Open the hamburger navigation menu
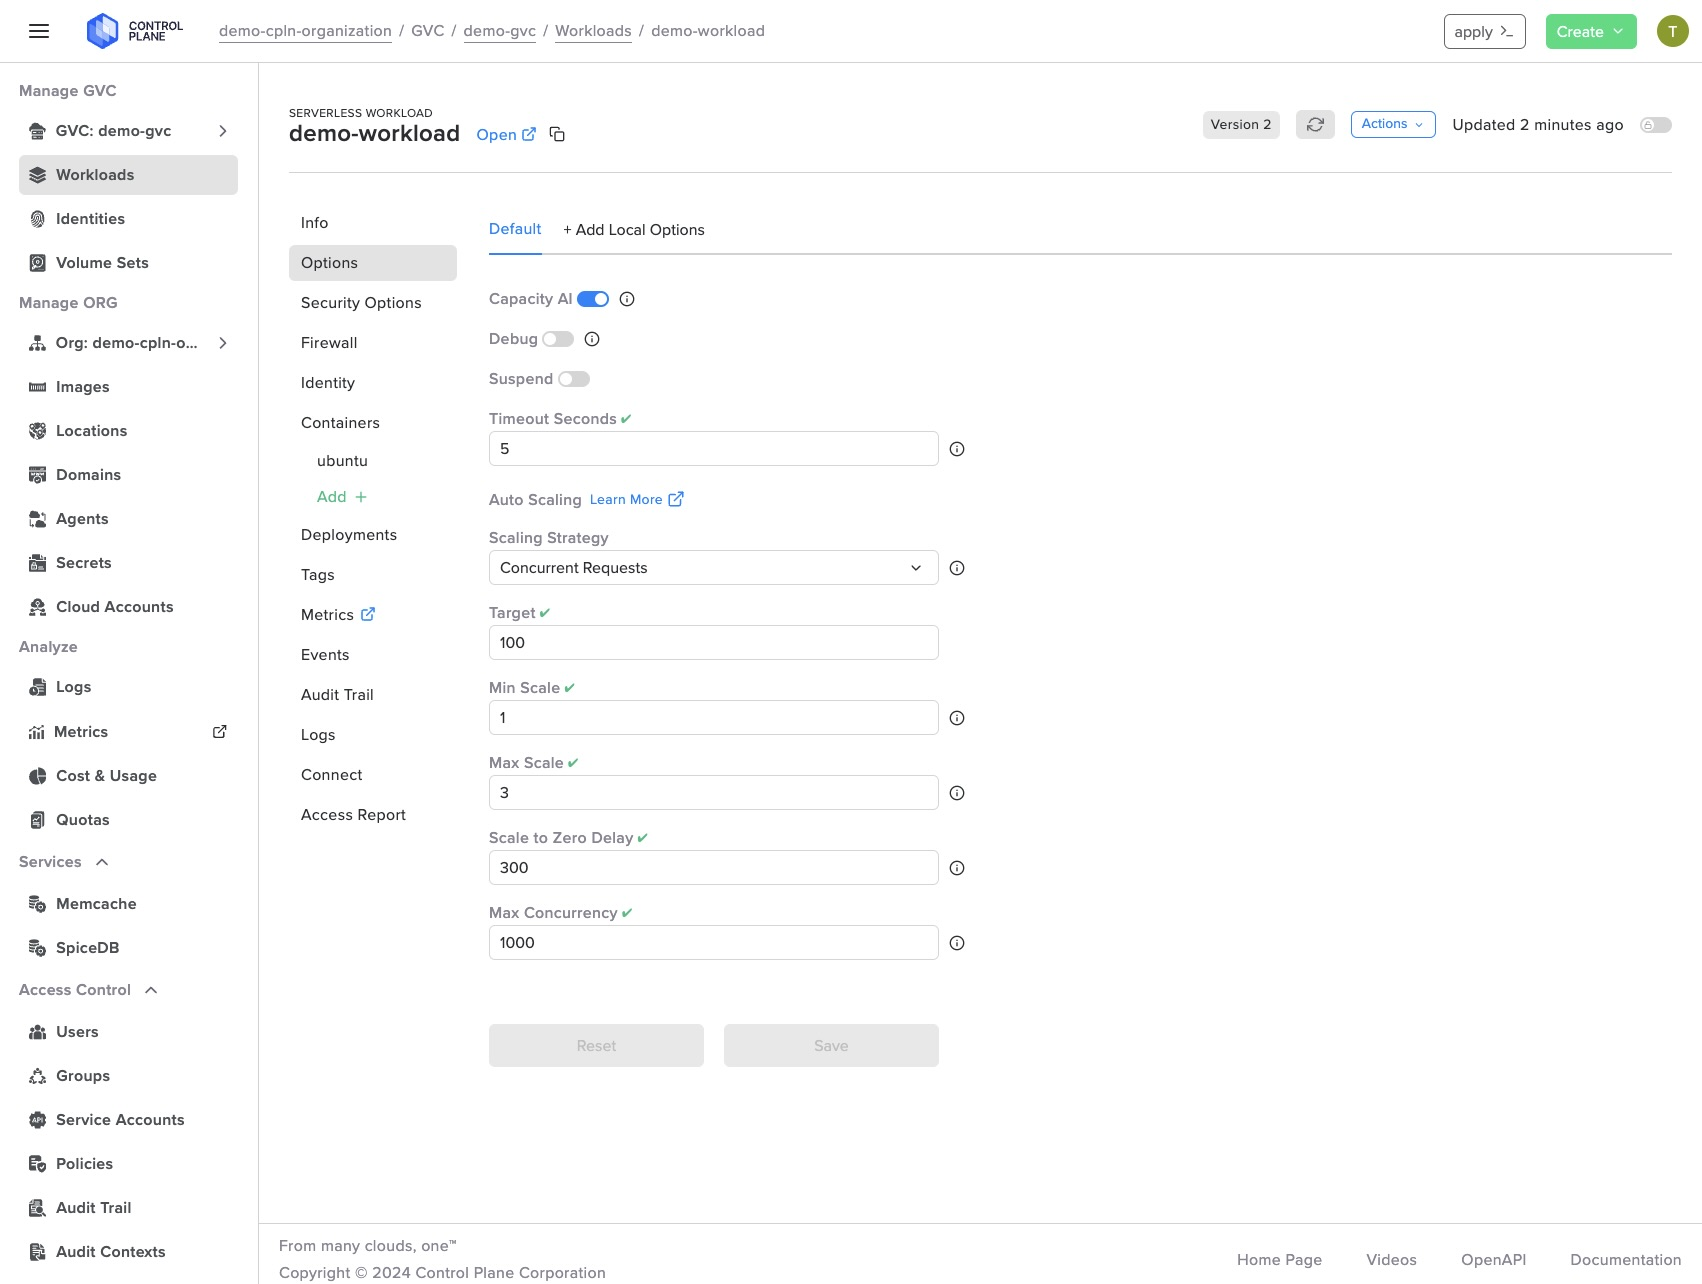 39,31
